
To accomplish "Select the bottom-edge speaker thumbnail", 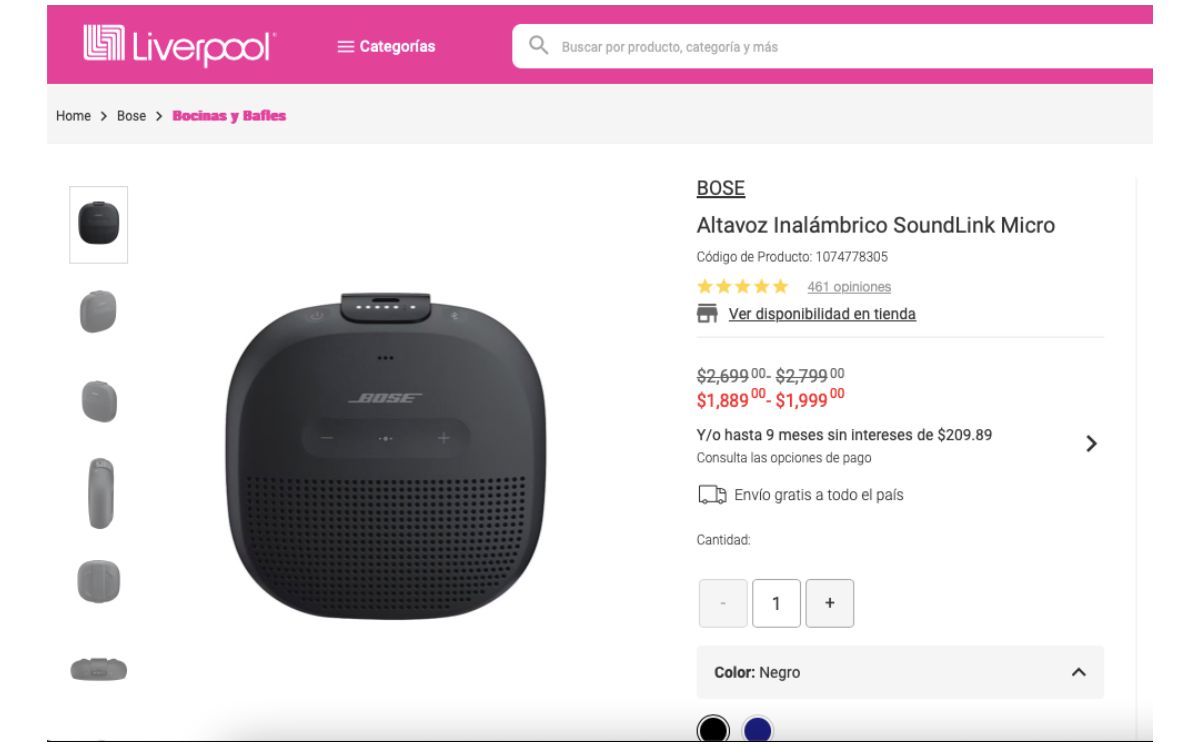I will (x=98, y=669).
